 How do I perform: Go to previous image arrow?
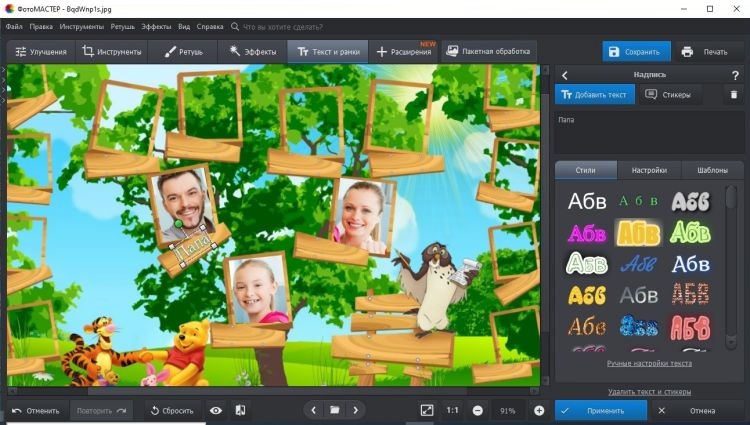pos(314,410)
